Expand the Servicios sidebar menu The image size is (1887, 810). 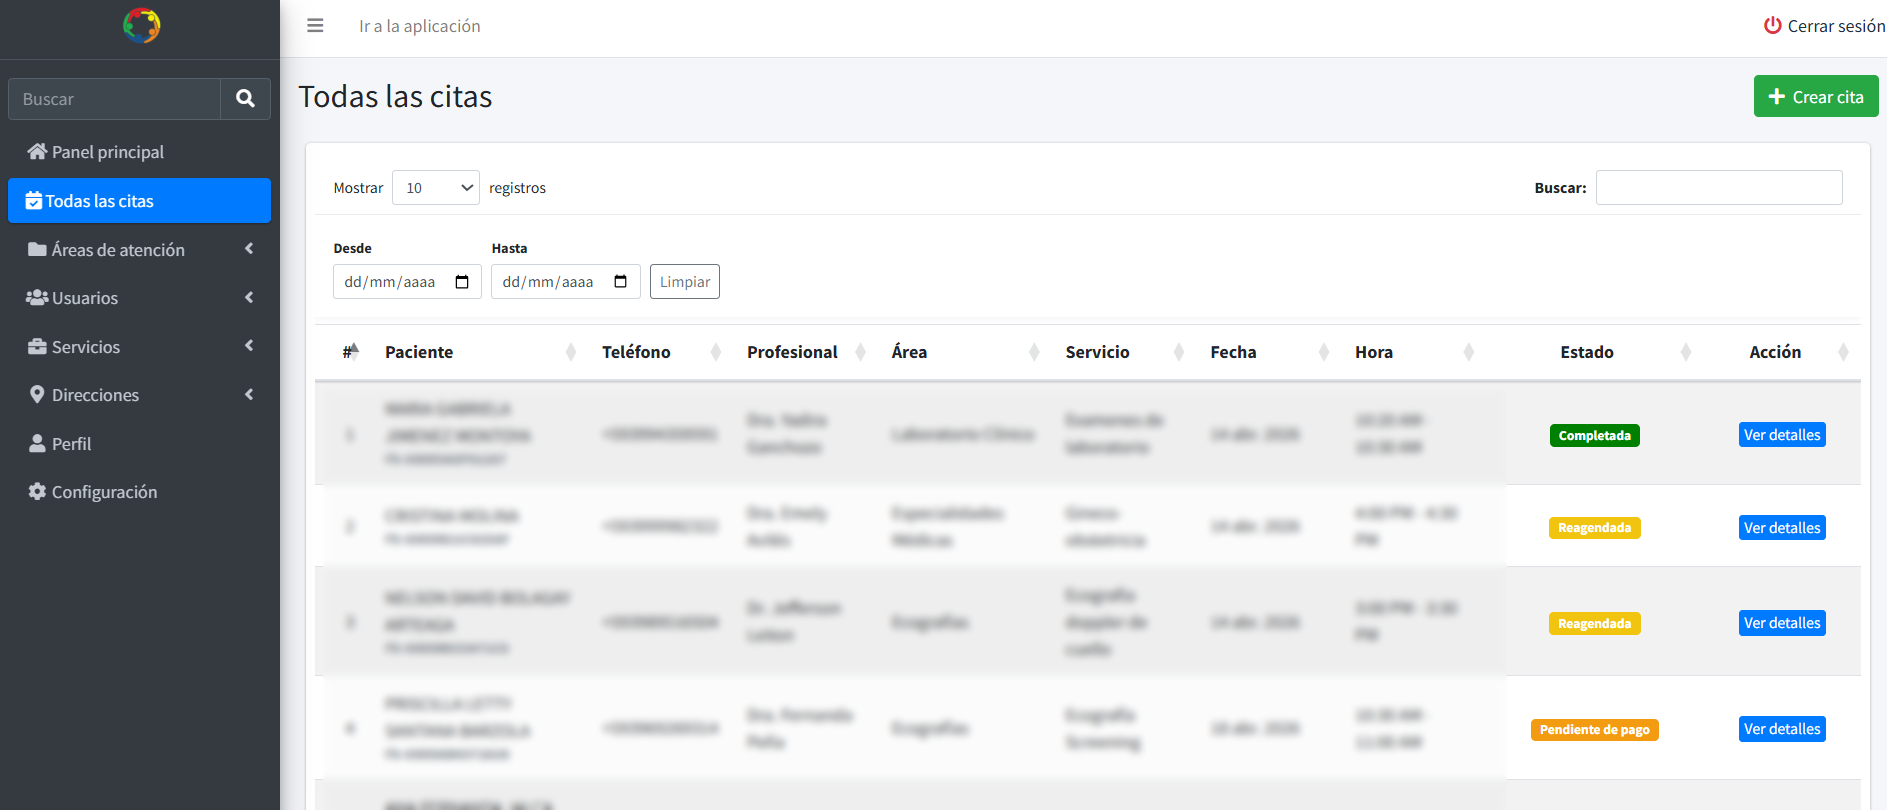click(139, 347)
